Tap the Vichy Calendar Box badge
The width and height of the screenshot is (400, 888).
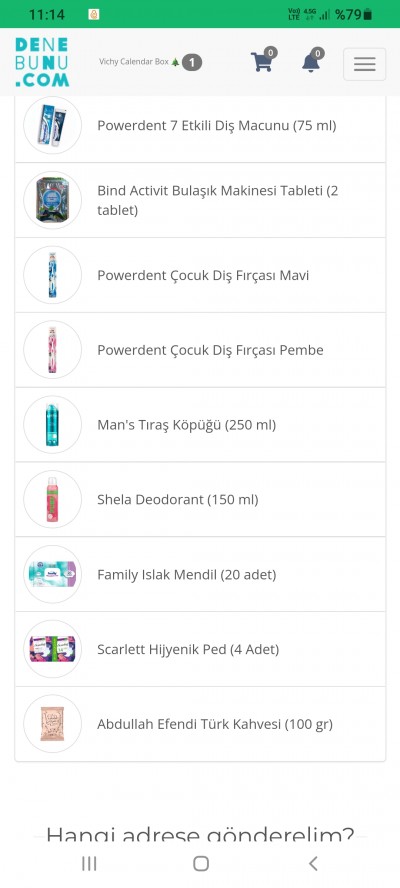[x=150, y=62]
